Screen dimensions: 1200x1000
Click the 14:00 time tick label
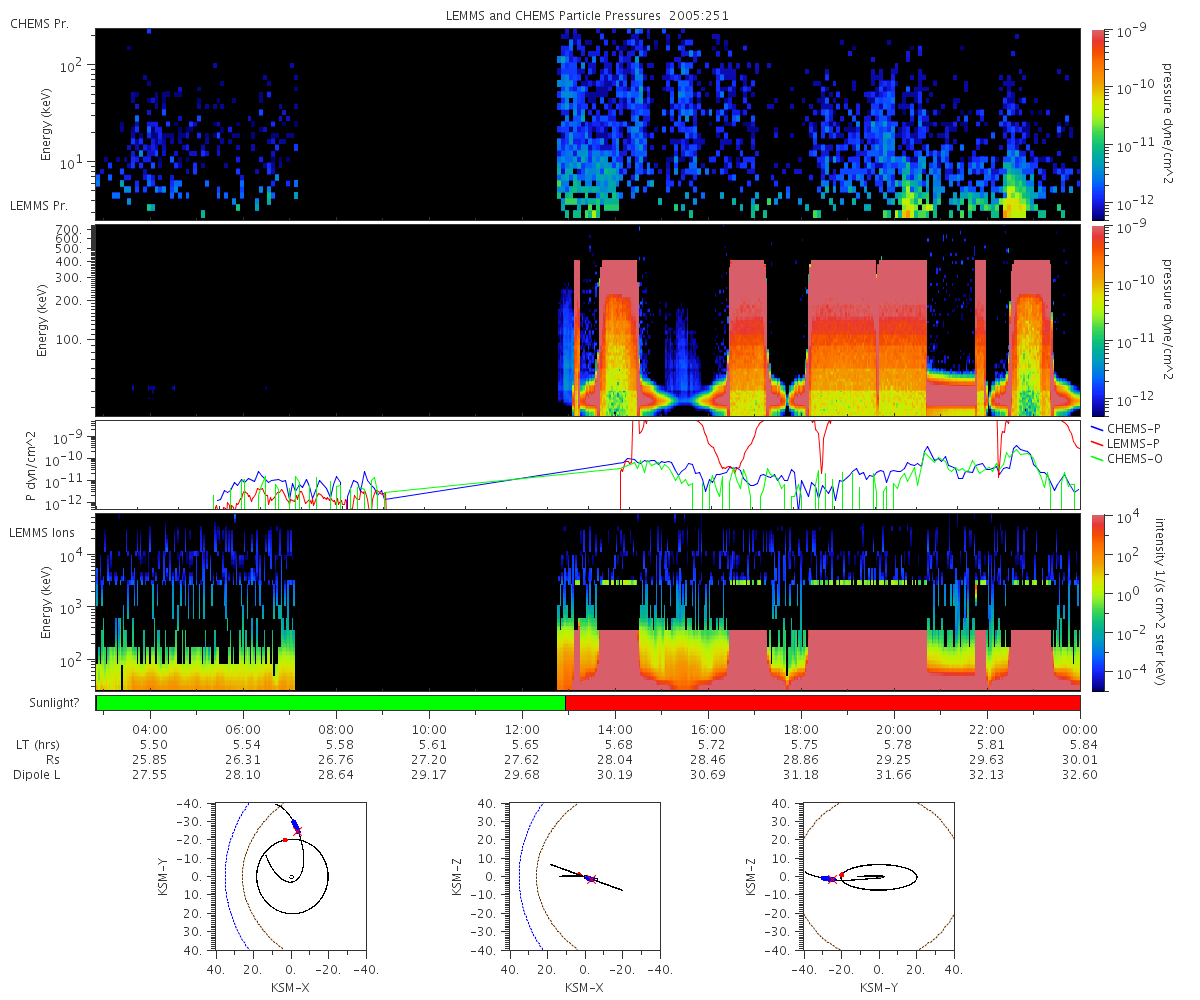click(x=615, y=731)
